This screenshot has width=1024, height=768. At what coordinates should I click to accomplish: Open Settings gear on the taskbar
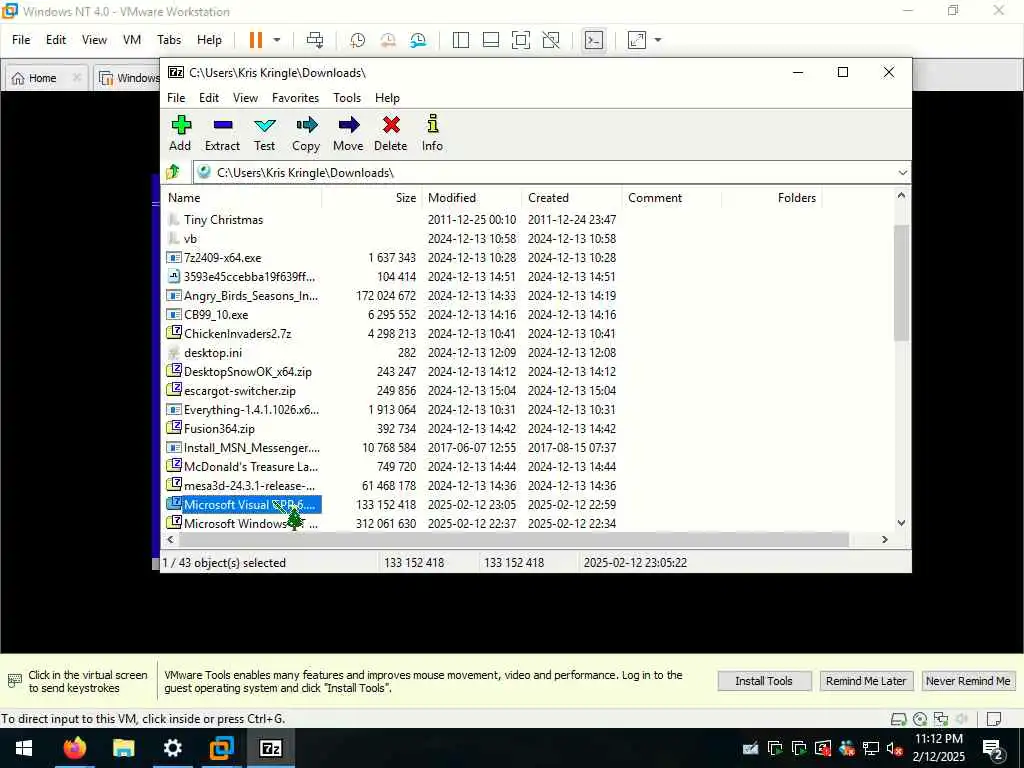172,748
